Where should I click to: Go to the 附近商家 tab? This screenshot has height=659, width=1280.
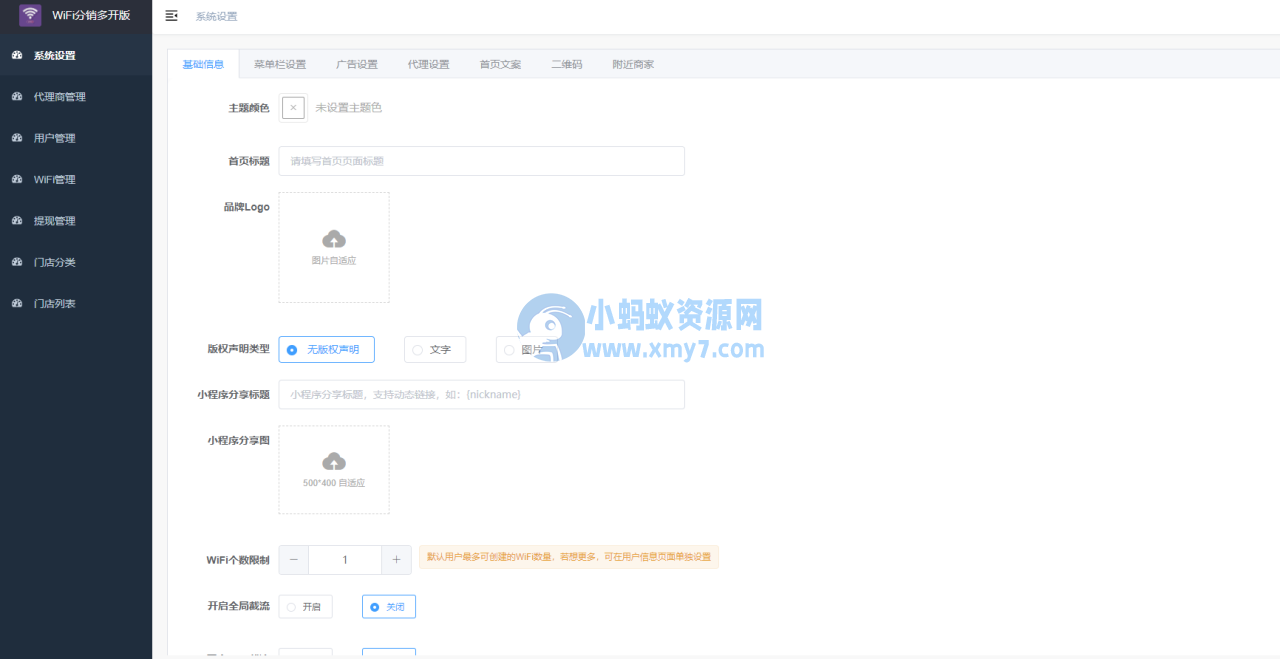coord(631,63)
